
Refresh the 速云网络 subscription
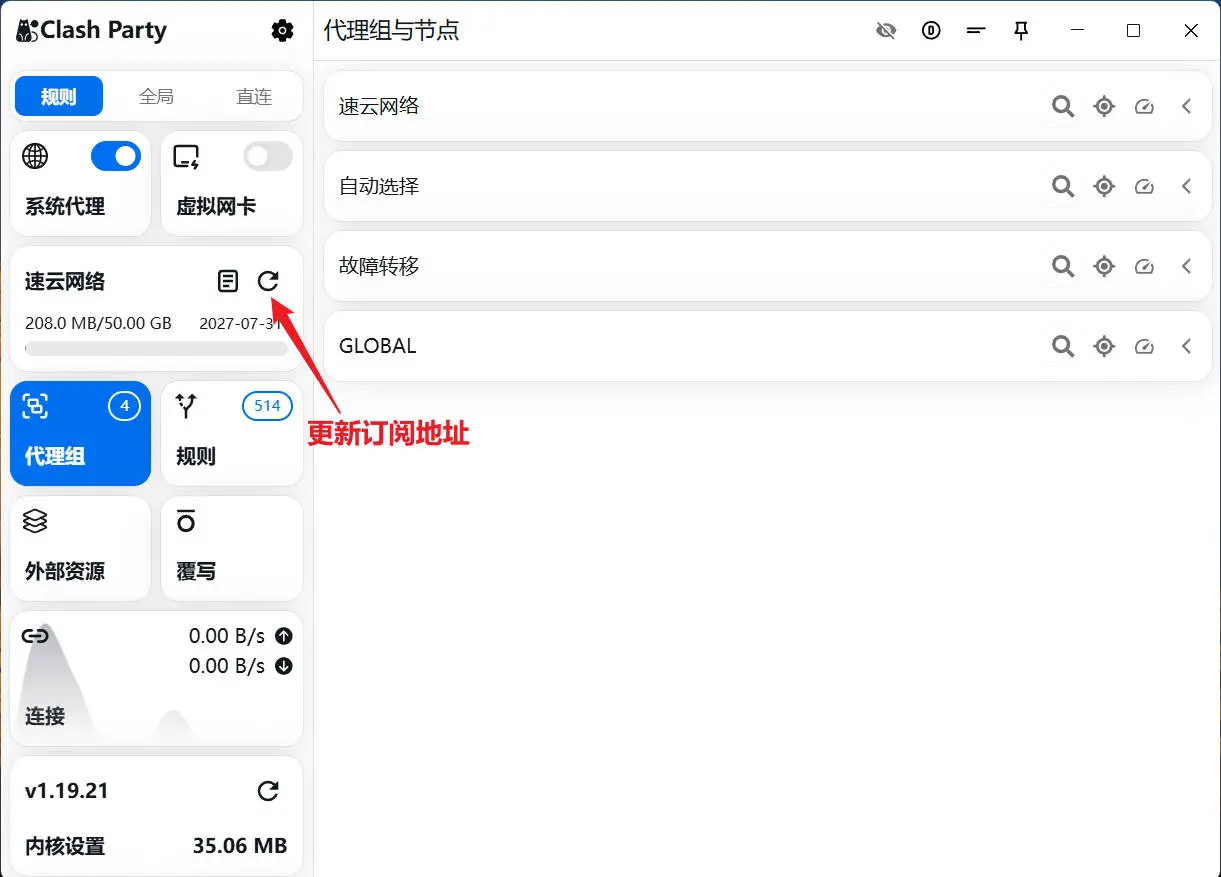[268, 281]
